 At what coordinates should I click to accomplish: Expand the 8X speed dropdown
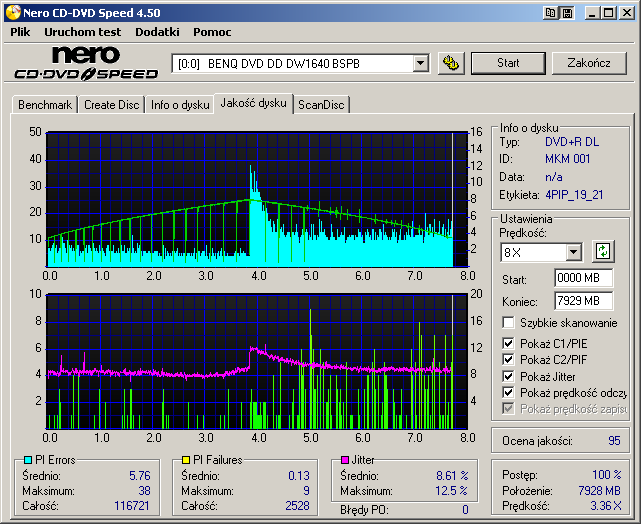(x=574, y=252)
